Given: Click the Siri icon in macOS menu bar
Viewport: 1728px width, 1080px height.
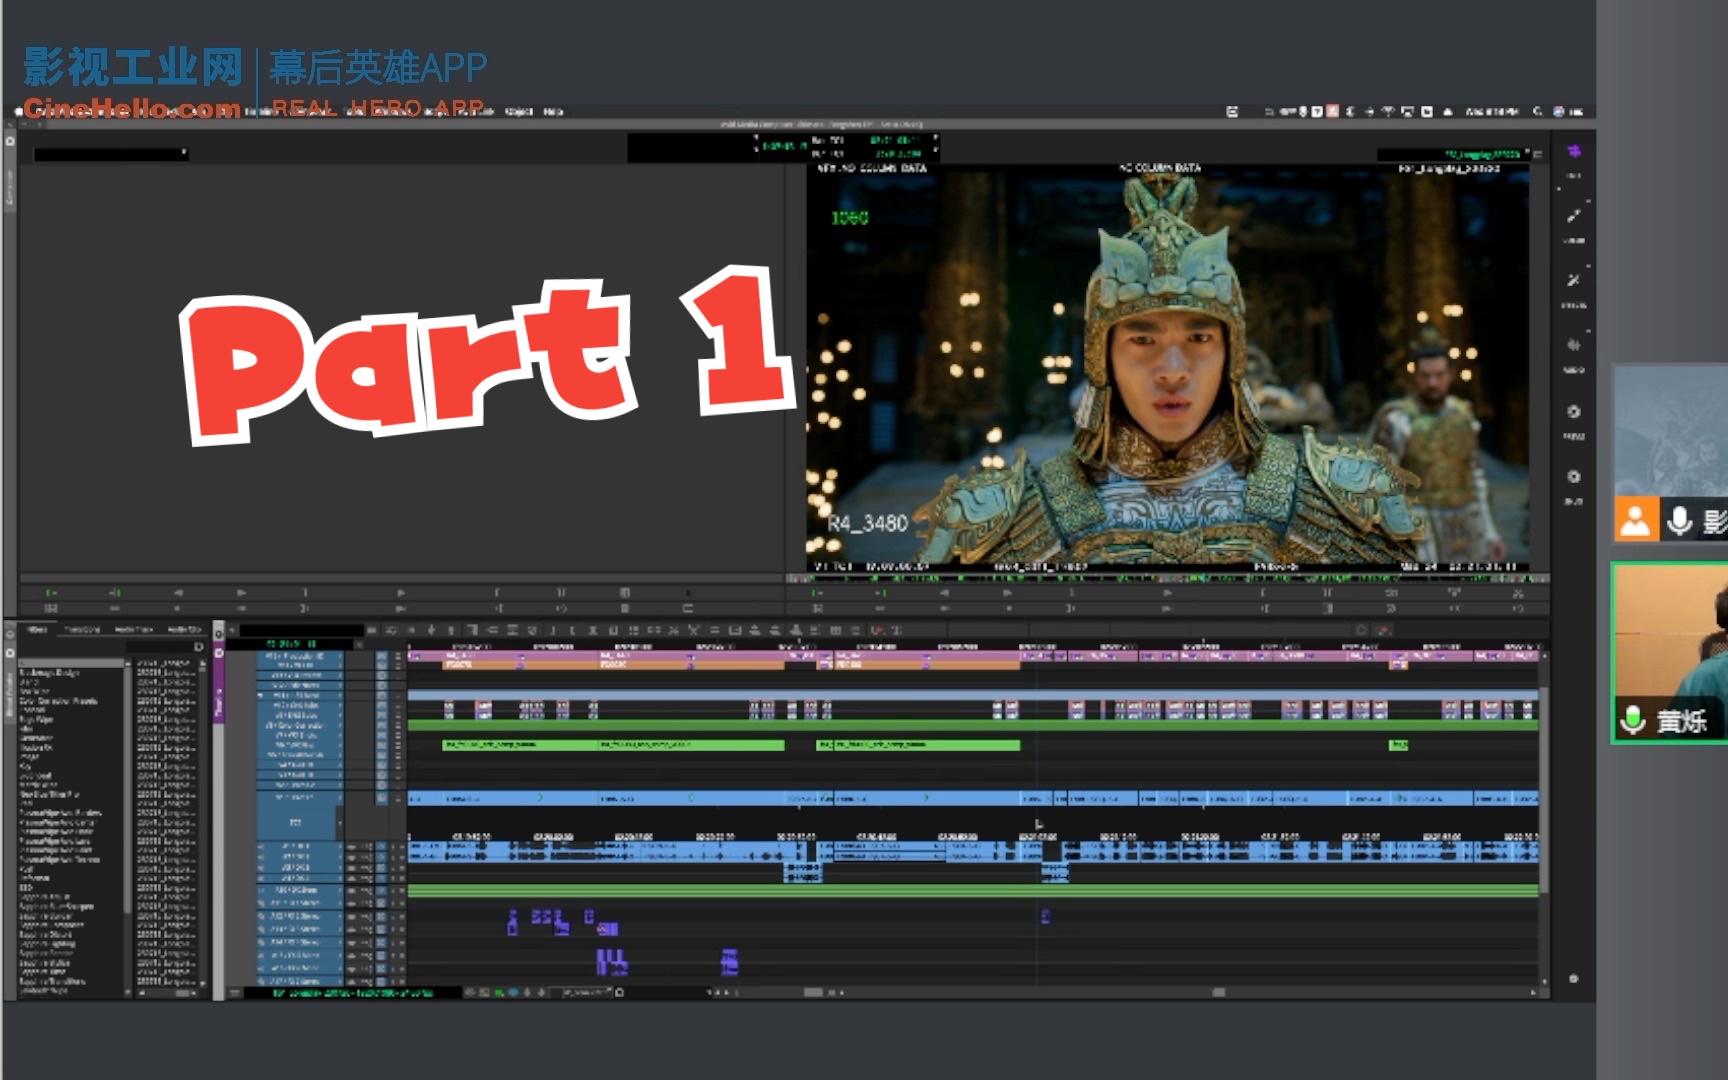Looking at the screenshot, I should pos(1558,111).
